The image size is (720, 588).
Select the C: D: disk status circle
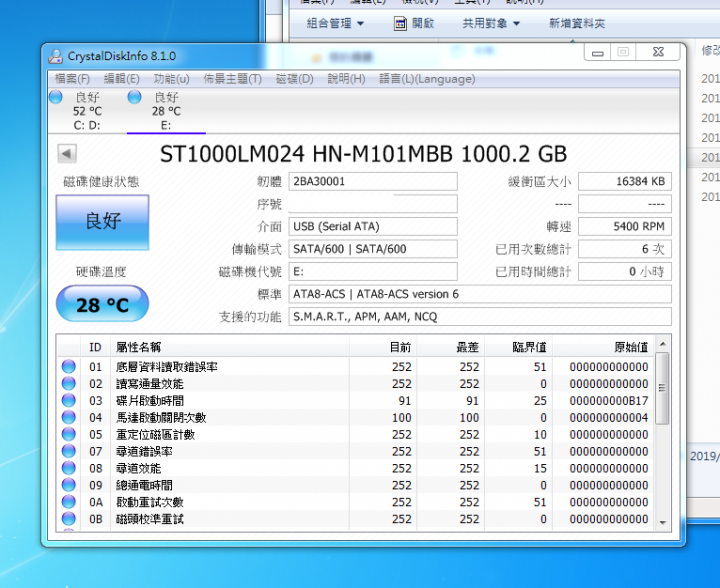pos(56,97)
